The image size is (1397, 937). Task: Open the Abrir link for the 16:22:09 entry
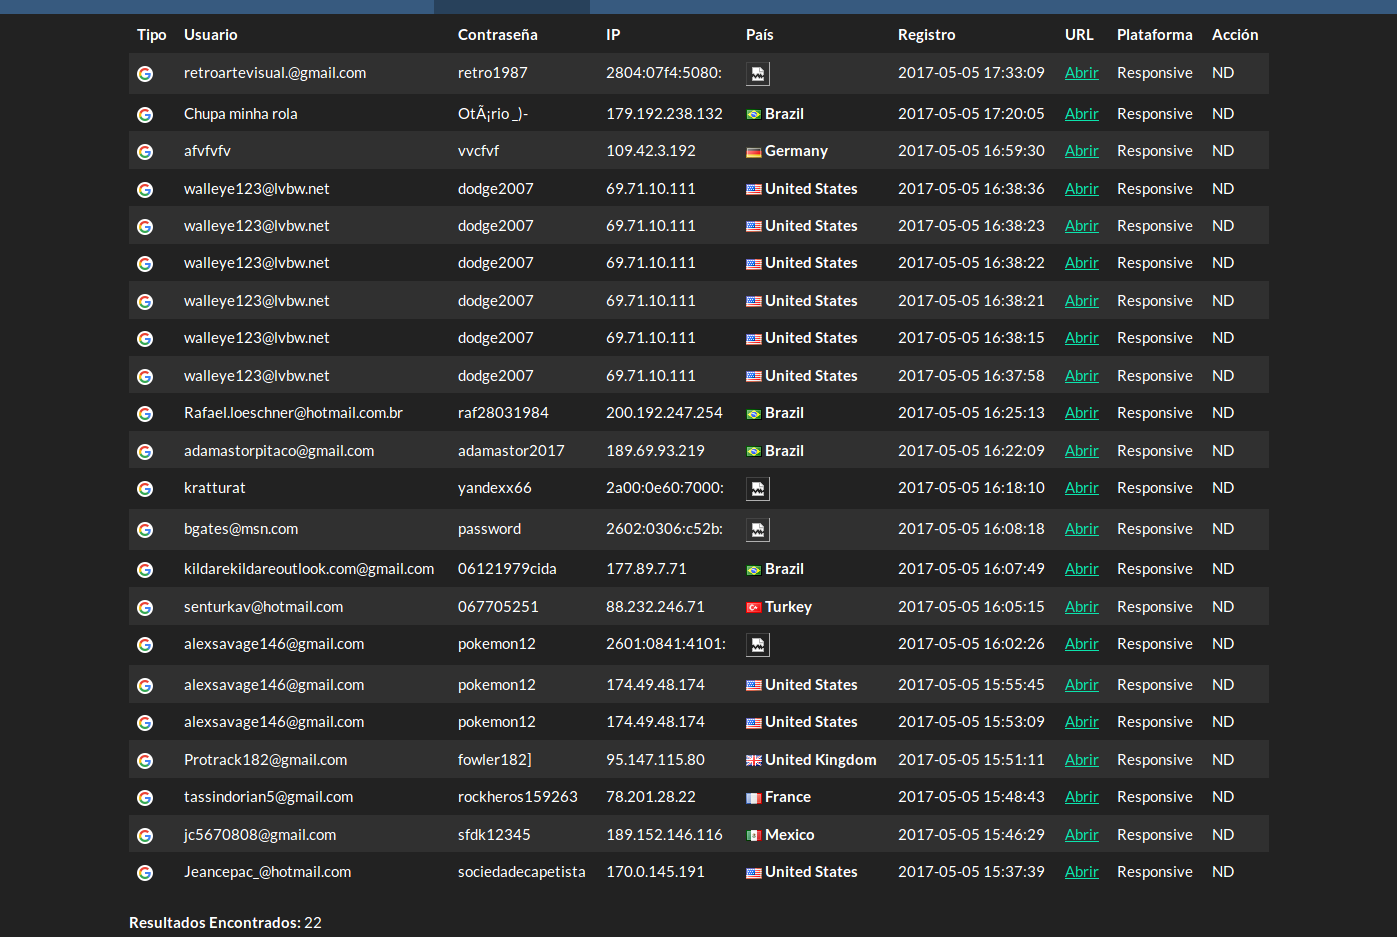pos(1082,451)
